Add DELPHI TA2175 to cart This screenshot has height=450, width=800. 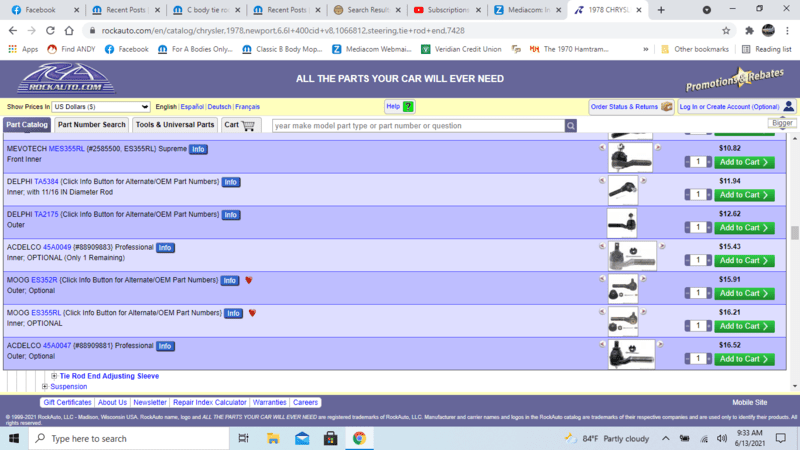click(744, 228)
